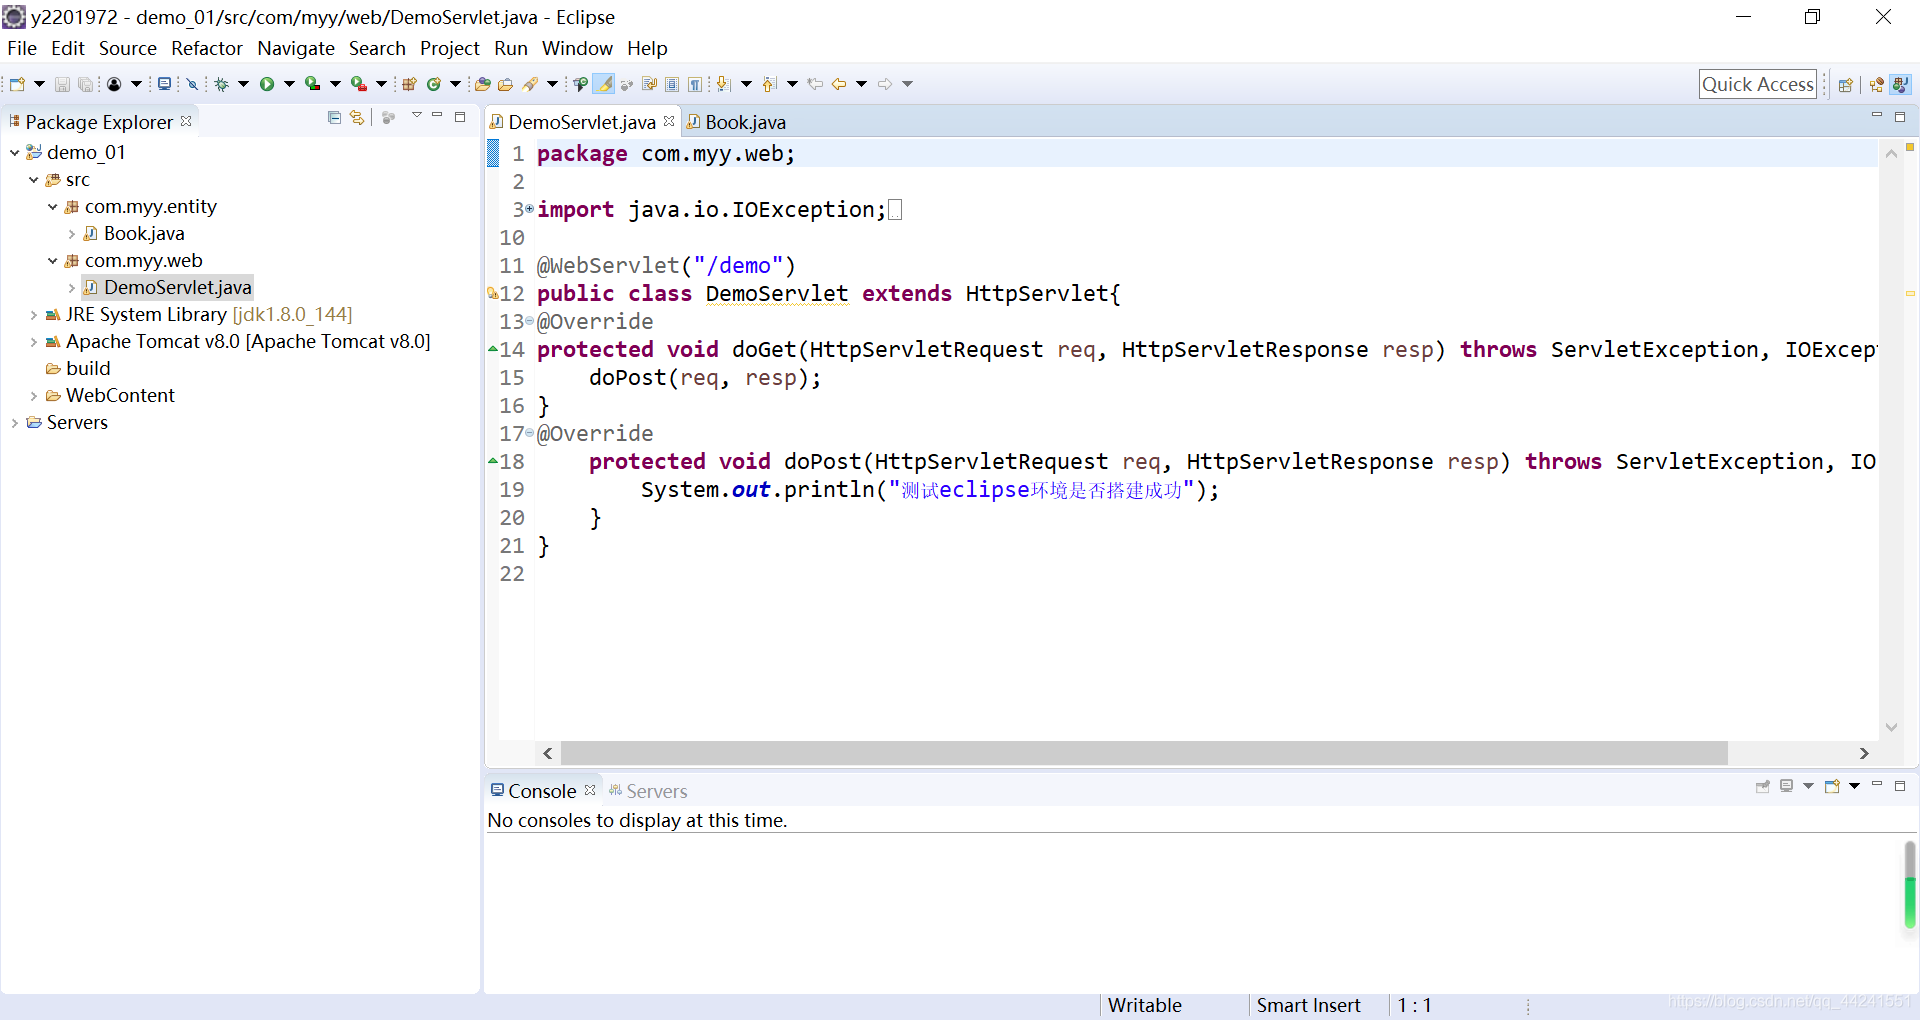Click the Last Edit Location icon

pos(815,84)
